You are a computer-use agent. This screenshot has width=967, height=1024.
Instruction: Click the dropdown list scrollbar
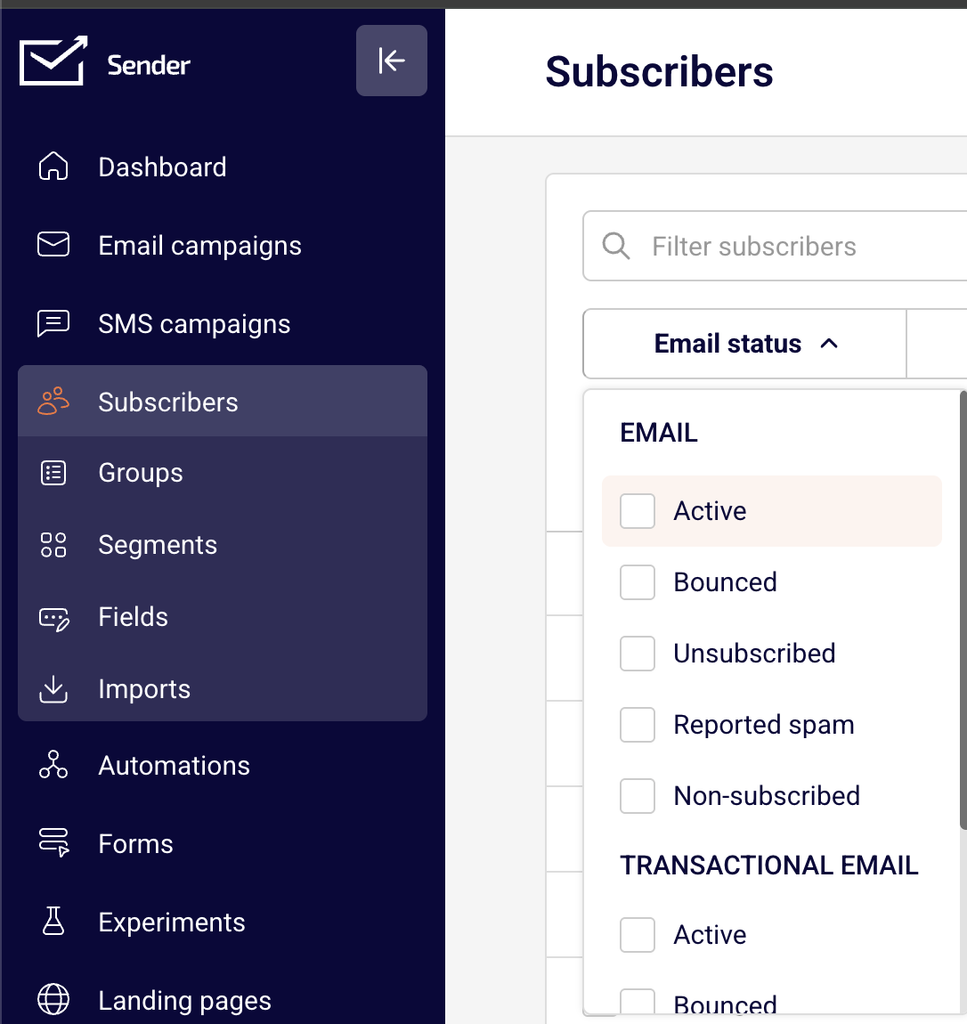click(x=963, y=610)
